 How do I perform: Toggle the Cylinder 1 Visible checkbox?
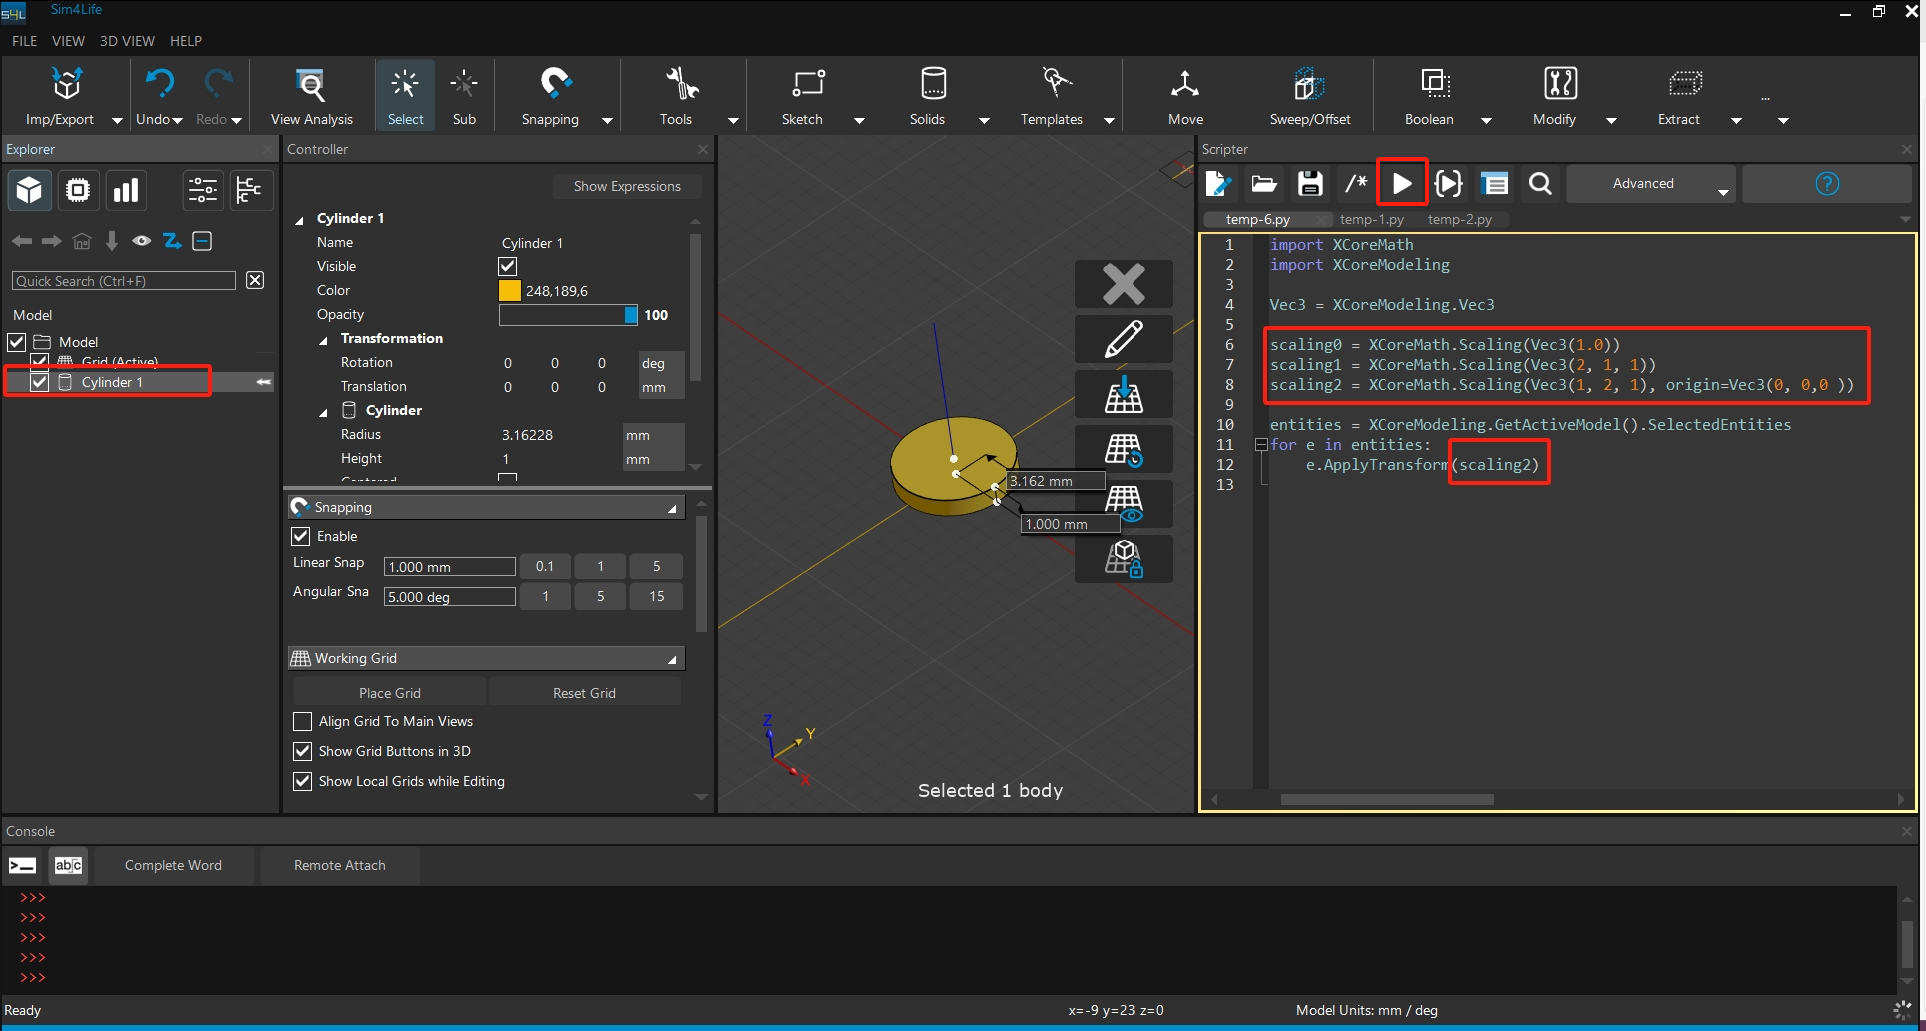508,266
